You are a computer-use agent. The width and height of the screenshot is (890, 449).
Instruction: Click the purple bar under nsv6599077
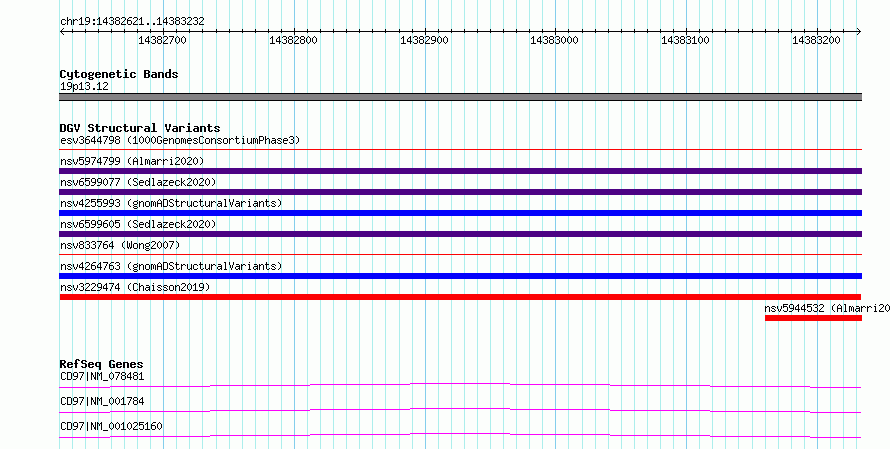[x=460, y=192]
